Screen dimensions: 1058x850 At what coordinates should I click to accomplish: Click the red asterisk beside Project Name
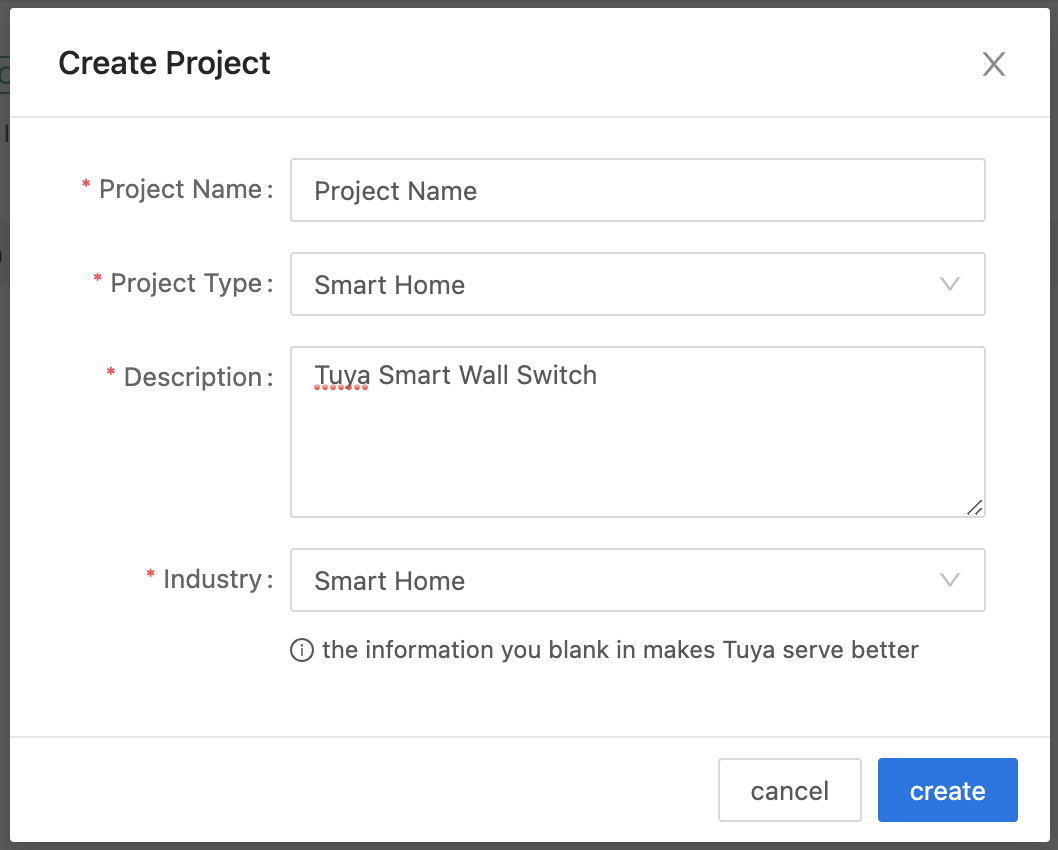[86, 187]
